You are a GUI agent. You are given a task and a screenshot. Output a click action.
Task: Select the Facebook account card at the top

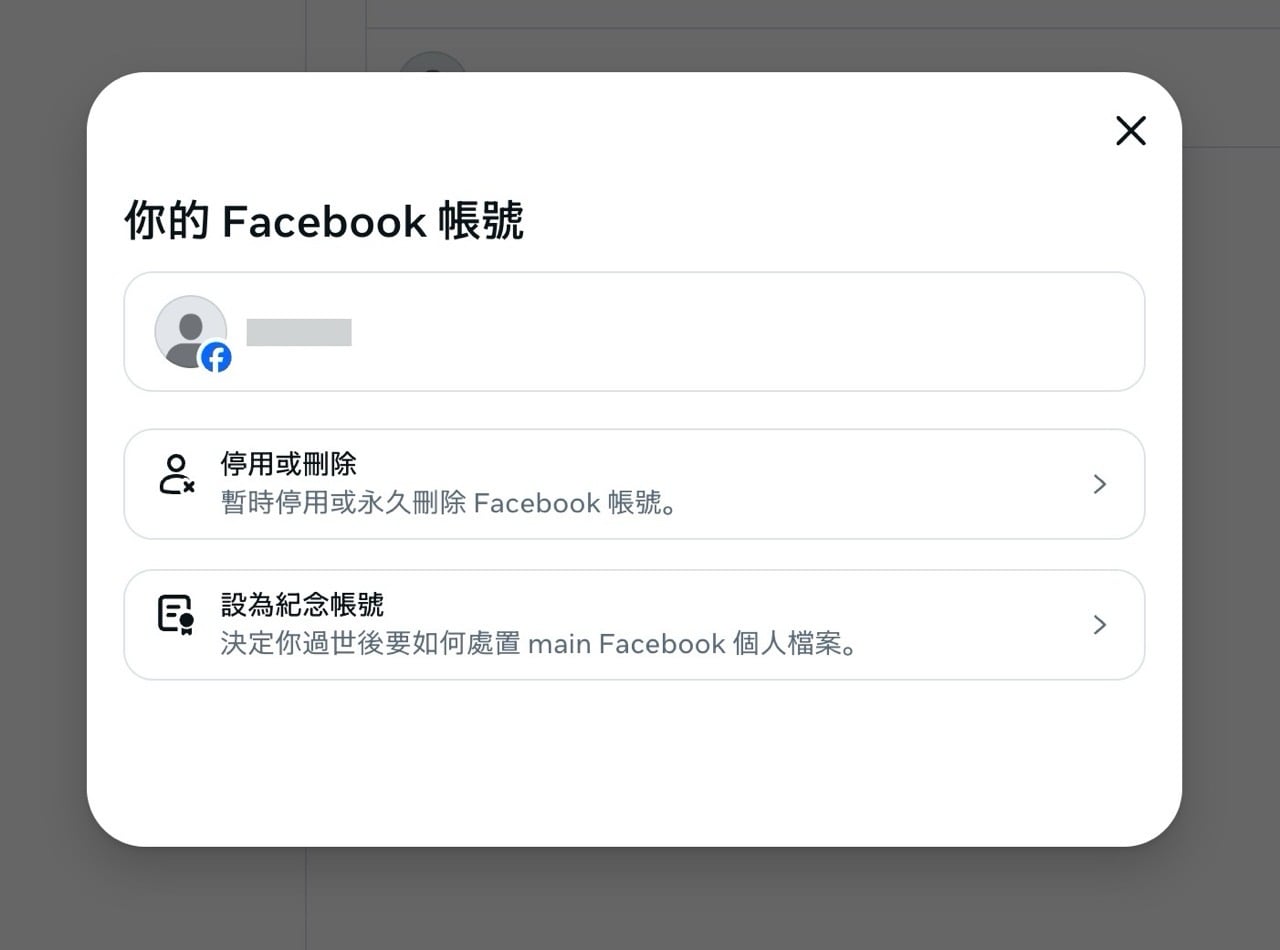[x=633, y=331]
